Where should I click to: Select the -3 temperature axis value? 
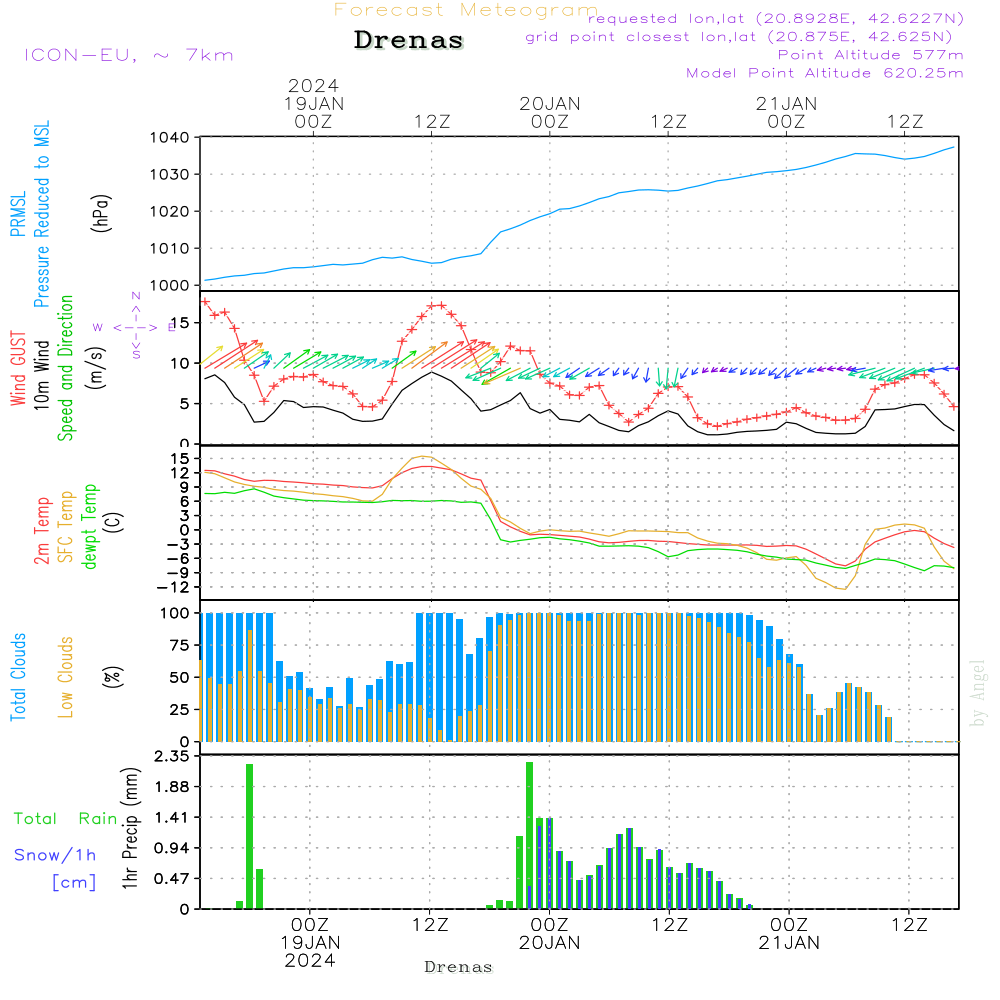[x=179, y=545]
